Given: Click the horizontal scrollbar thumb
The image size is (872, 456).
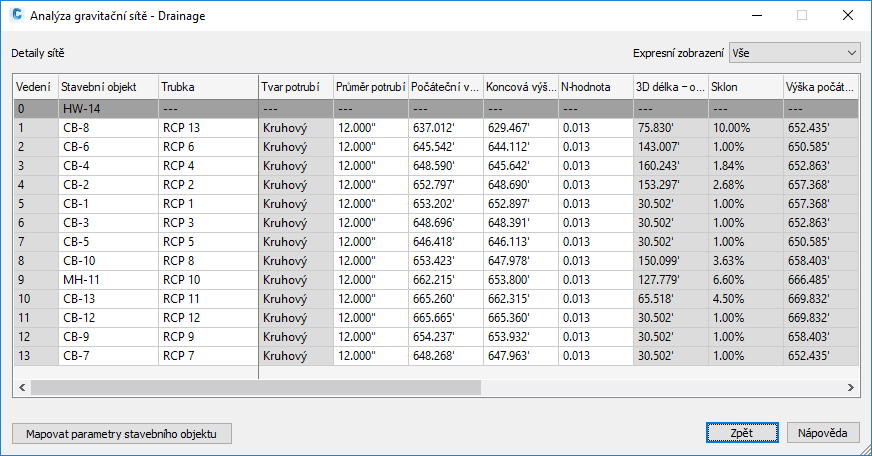Looking at the screenshot, I should 256,388.
